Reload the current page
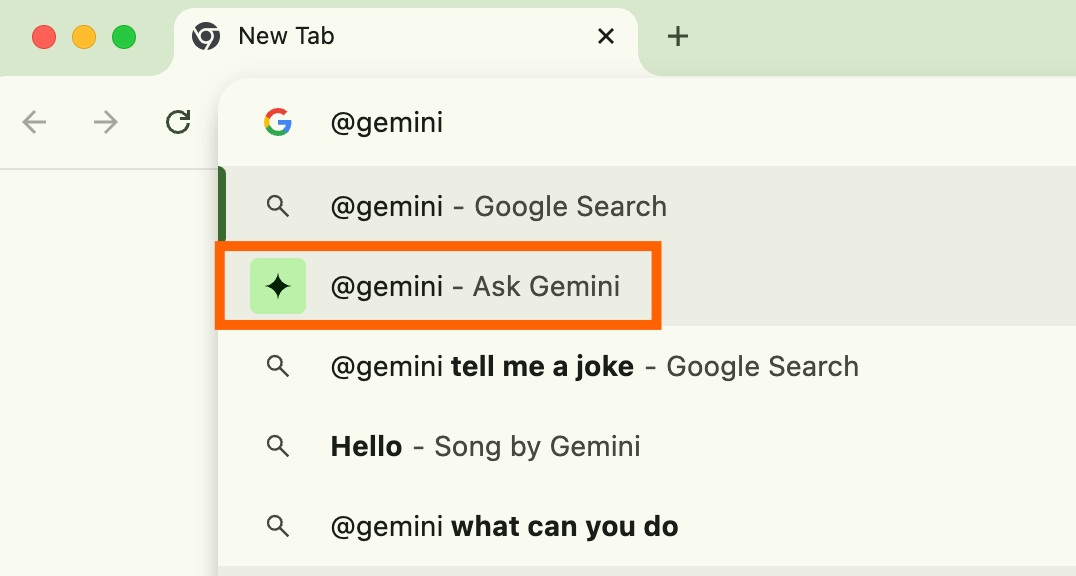 point(178,123)
